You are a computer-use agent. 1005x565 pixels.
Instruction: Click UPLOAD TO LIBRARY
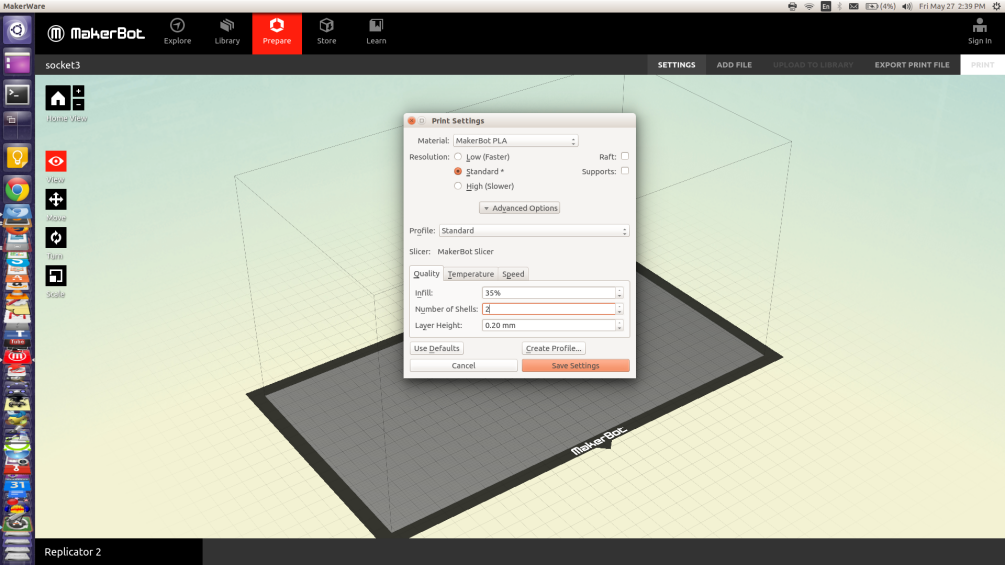pyautogui.click(x=813, y=65)
